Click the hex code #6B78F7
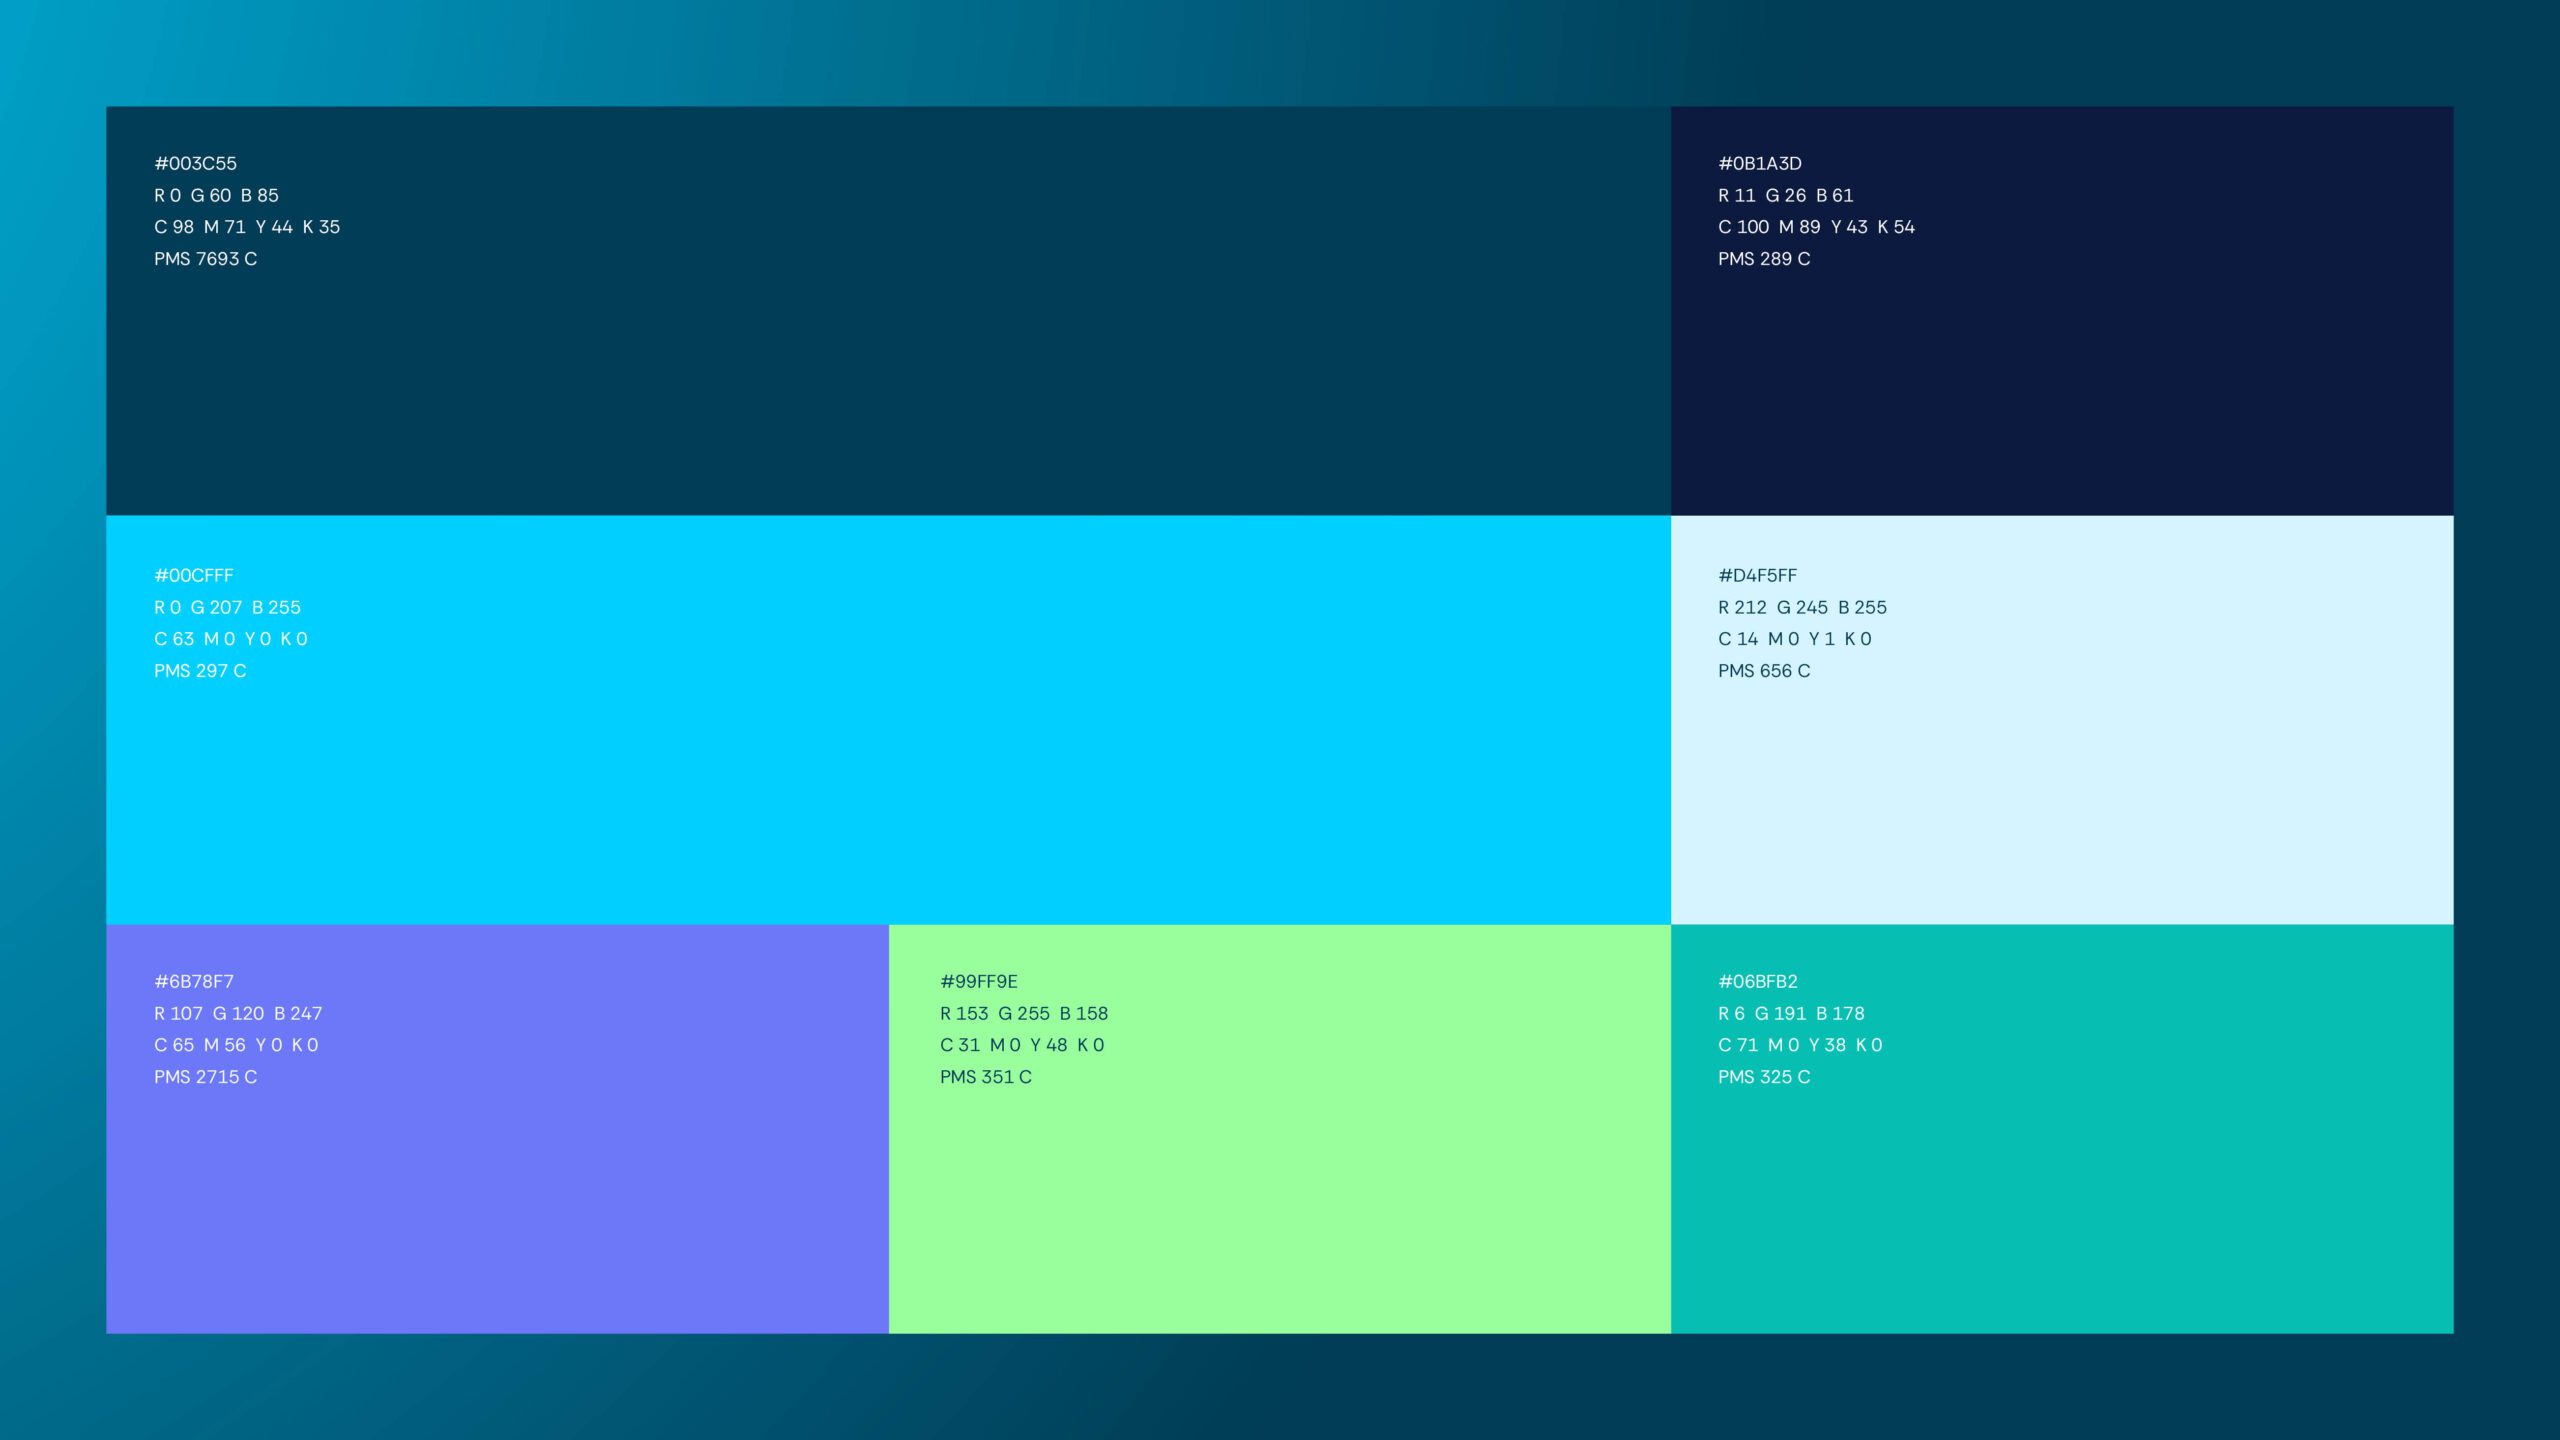The height and width of the screenshot is (1440, 2560). coord(194,982)
